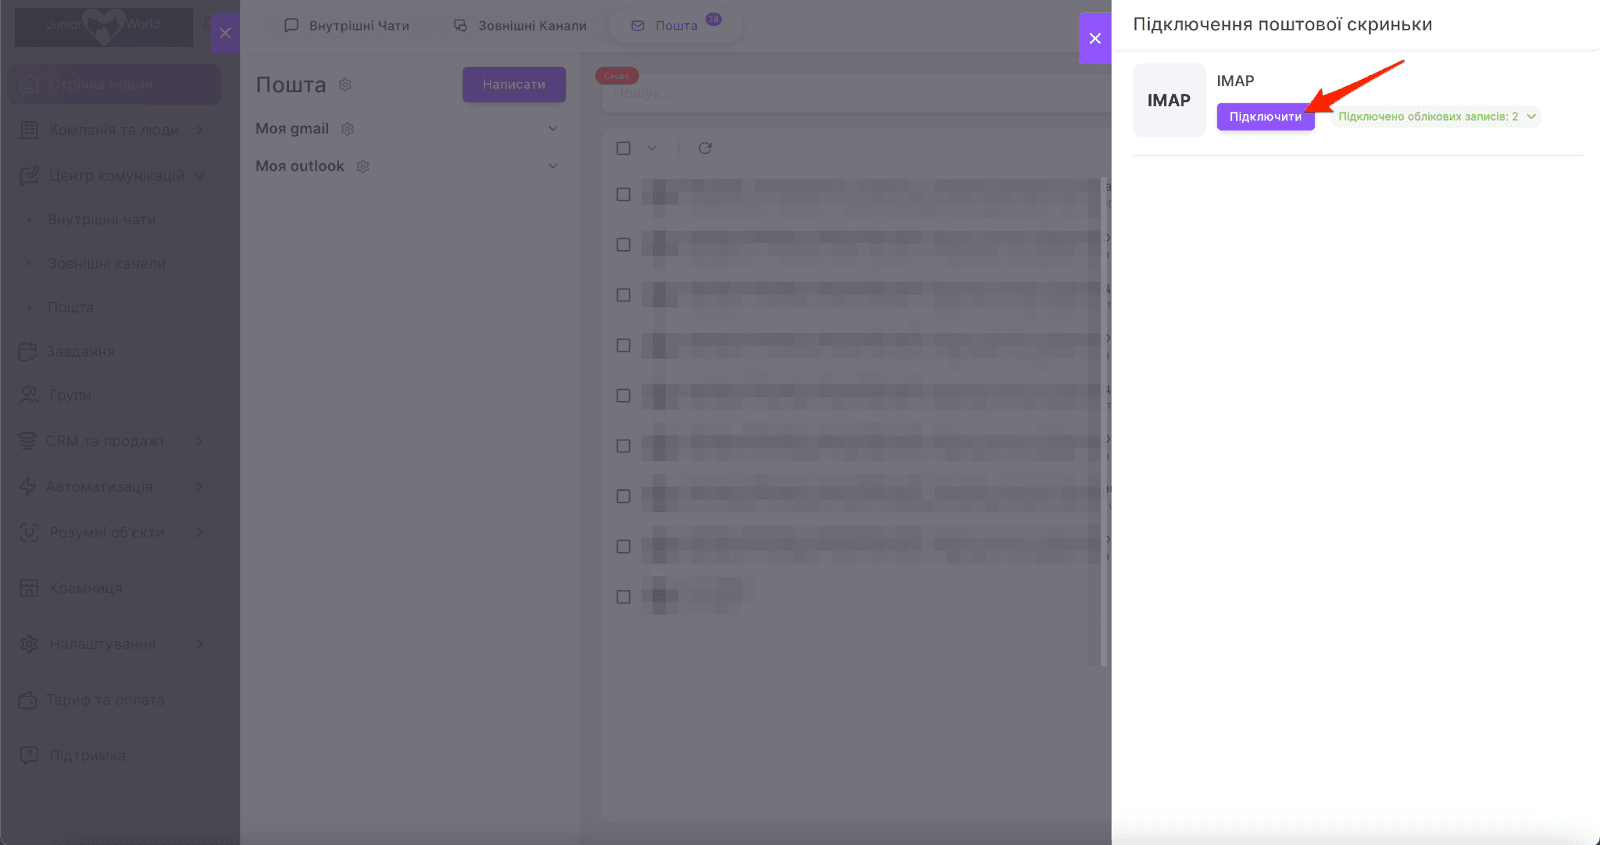Click the Підтримка help icon
The image size is (1600, 845).
[29, 756]
